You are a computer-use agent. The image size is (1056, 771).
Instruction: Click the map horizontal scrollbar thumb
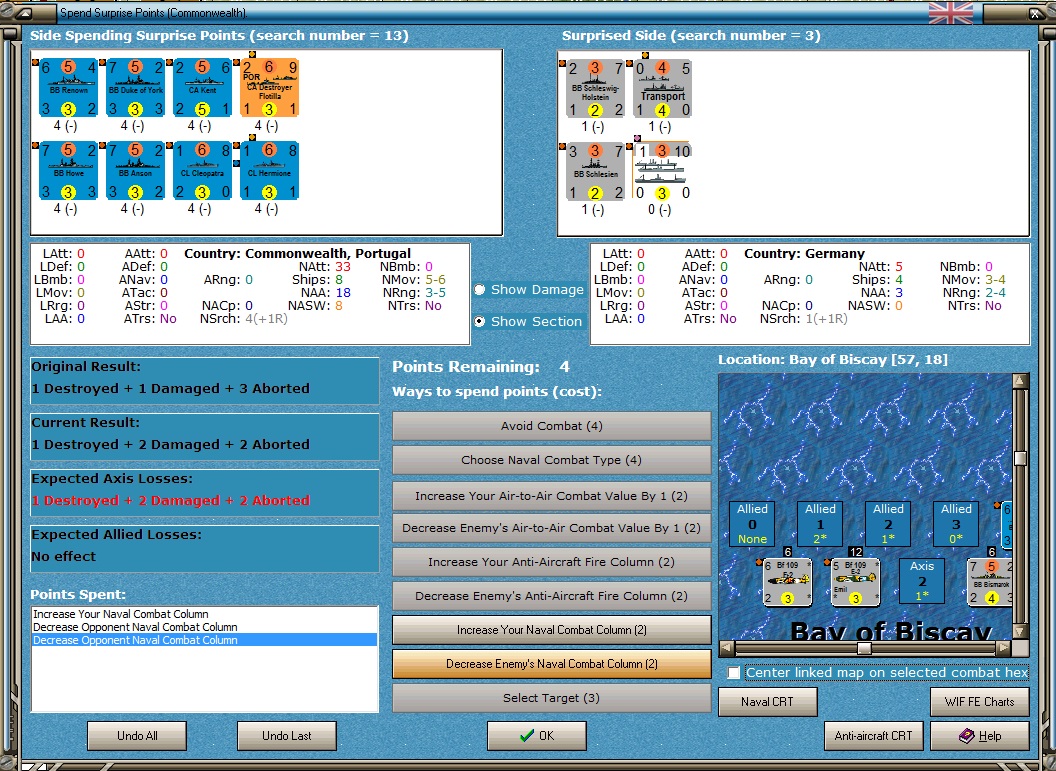864,648
